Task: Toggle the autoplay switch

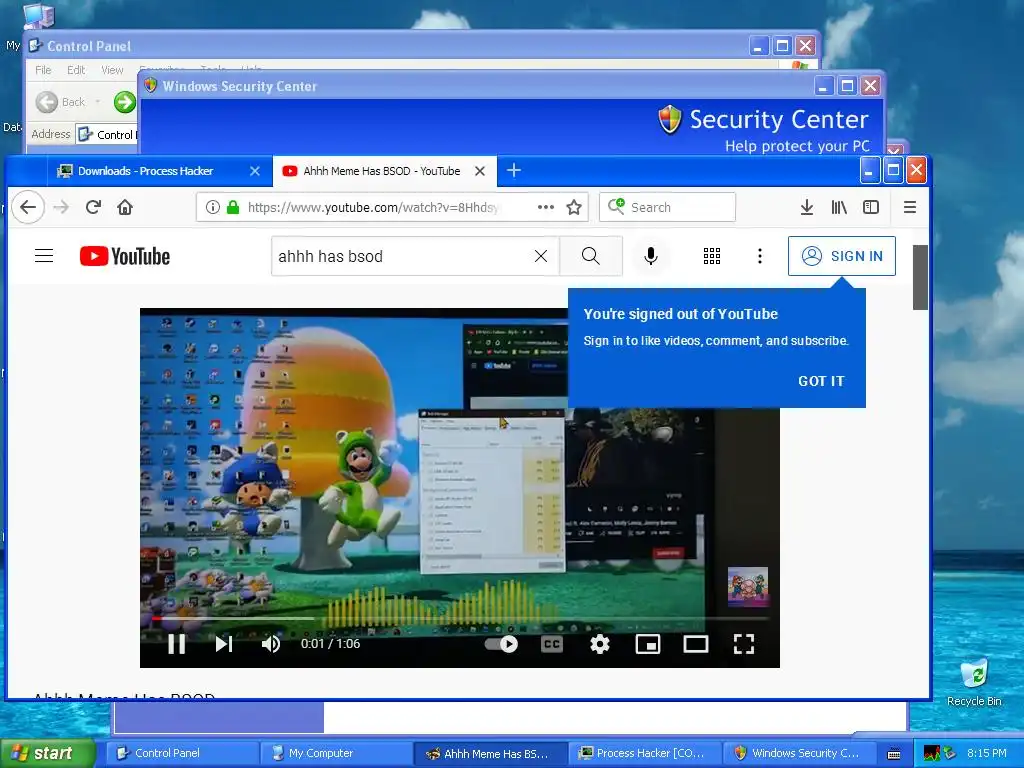Action: pyautogui.click(x=502, y=644)
